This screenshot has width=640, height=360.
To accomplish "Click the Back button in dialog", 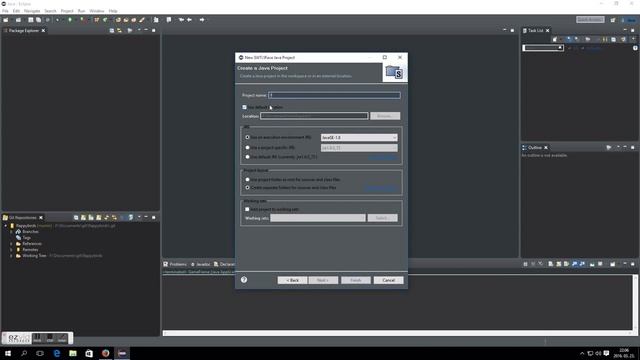I will pos(292,280).
